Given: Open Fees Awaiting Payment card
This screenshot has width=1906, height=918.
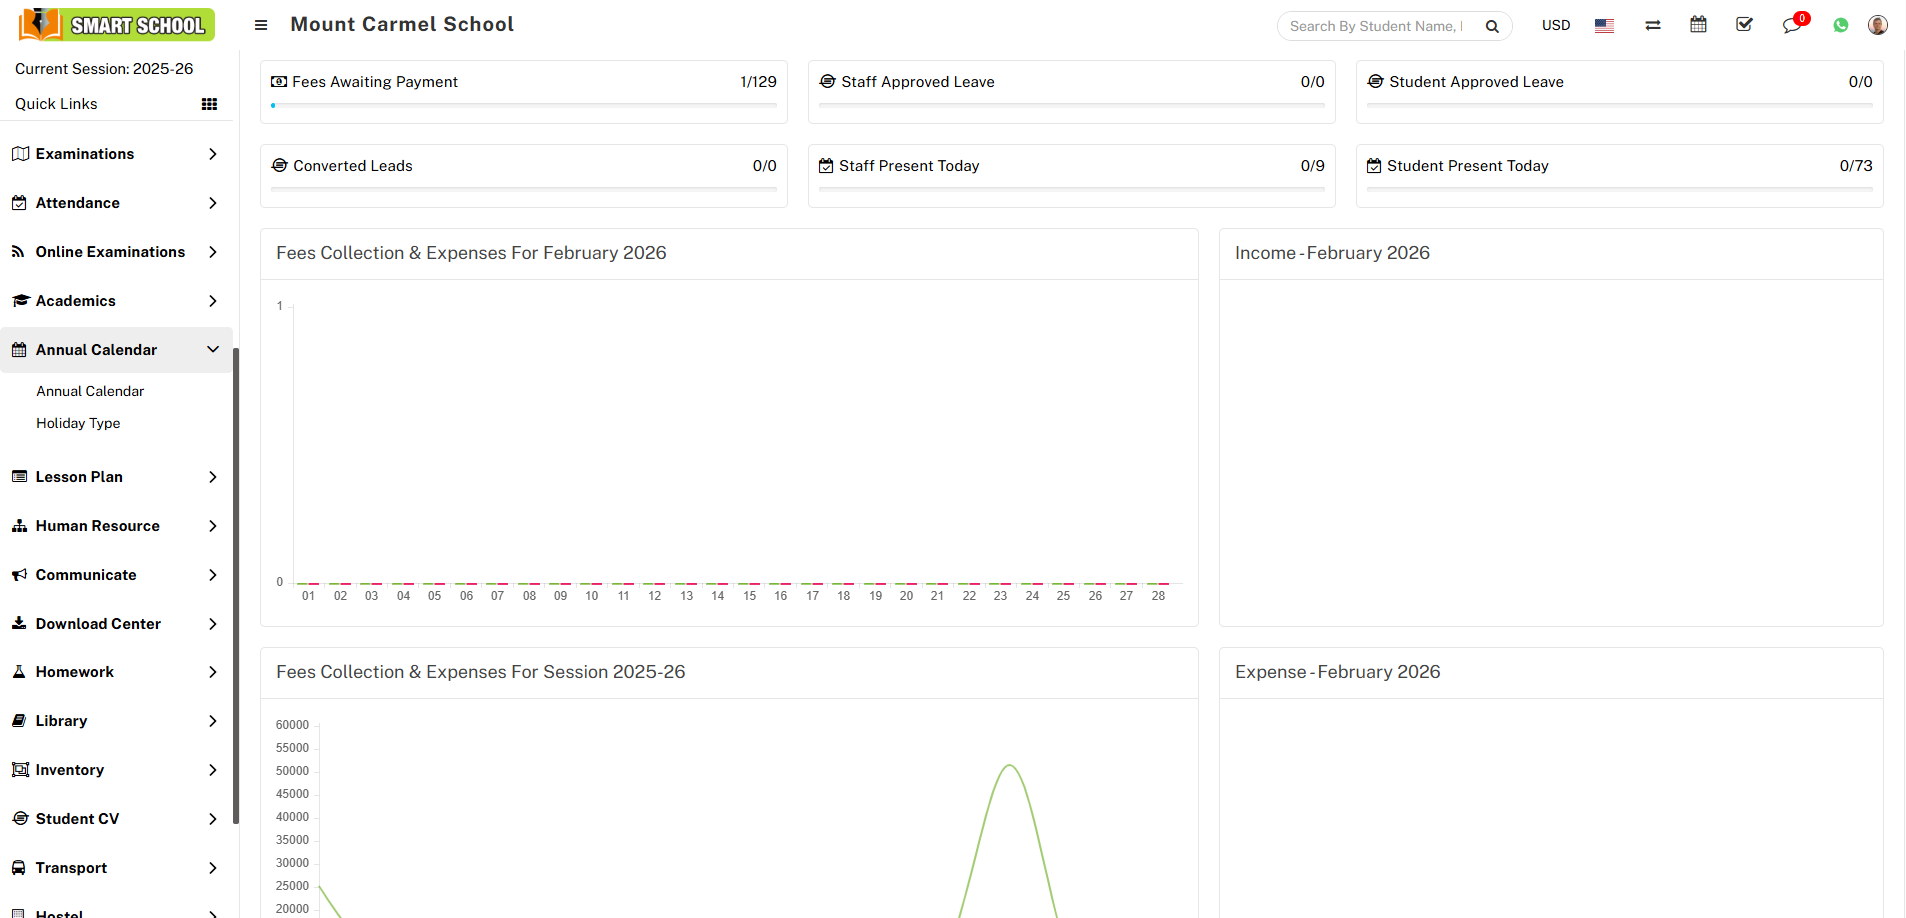Looking at the screenshot, I should (x=374, y=82).
